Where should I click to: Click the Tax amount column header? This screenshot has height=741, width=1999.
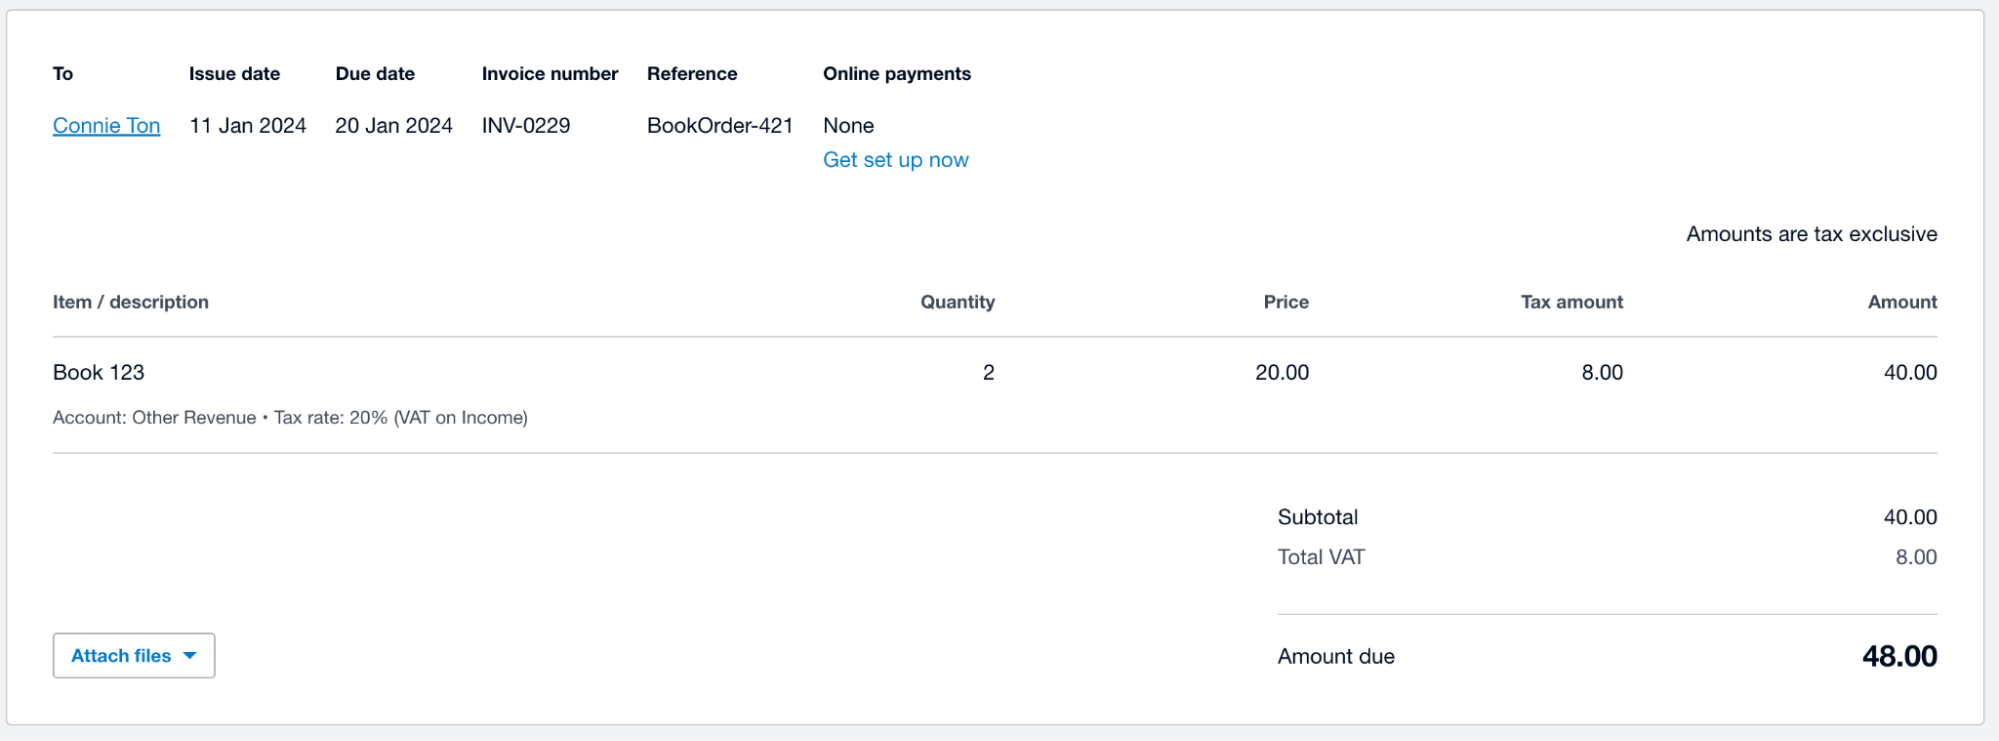[x=1571, y=302]
